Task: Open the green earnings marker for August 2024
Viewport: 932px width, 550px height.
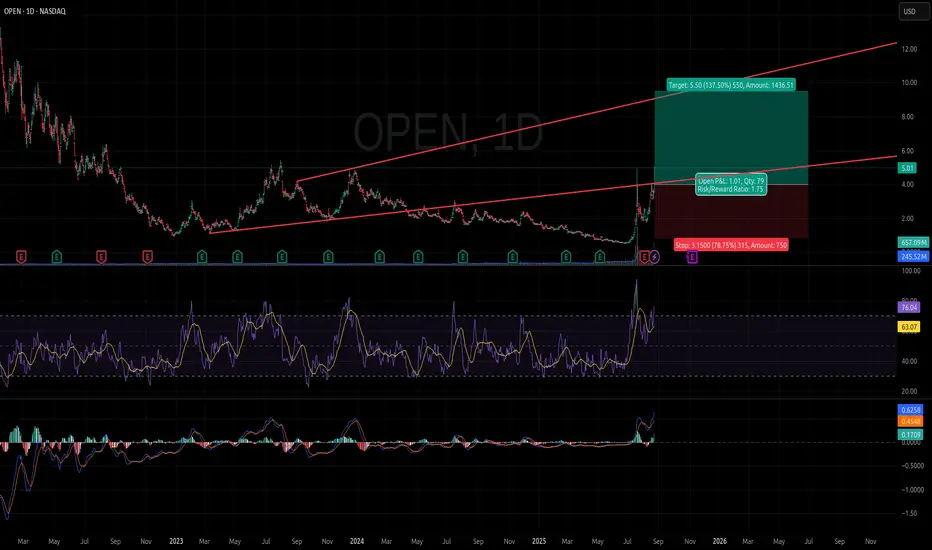Action: pyautogui.click(x=462, y=257)
